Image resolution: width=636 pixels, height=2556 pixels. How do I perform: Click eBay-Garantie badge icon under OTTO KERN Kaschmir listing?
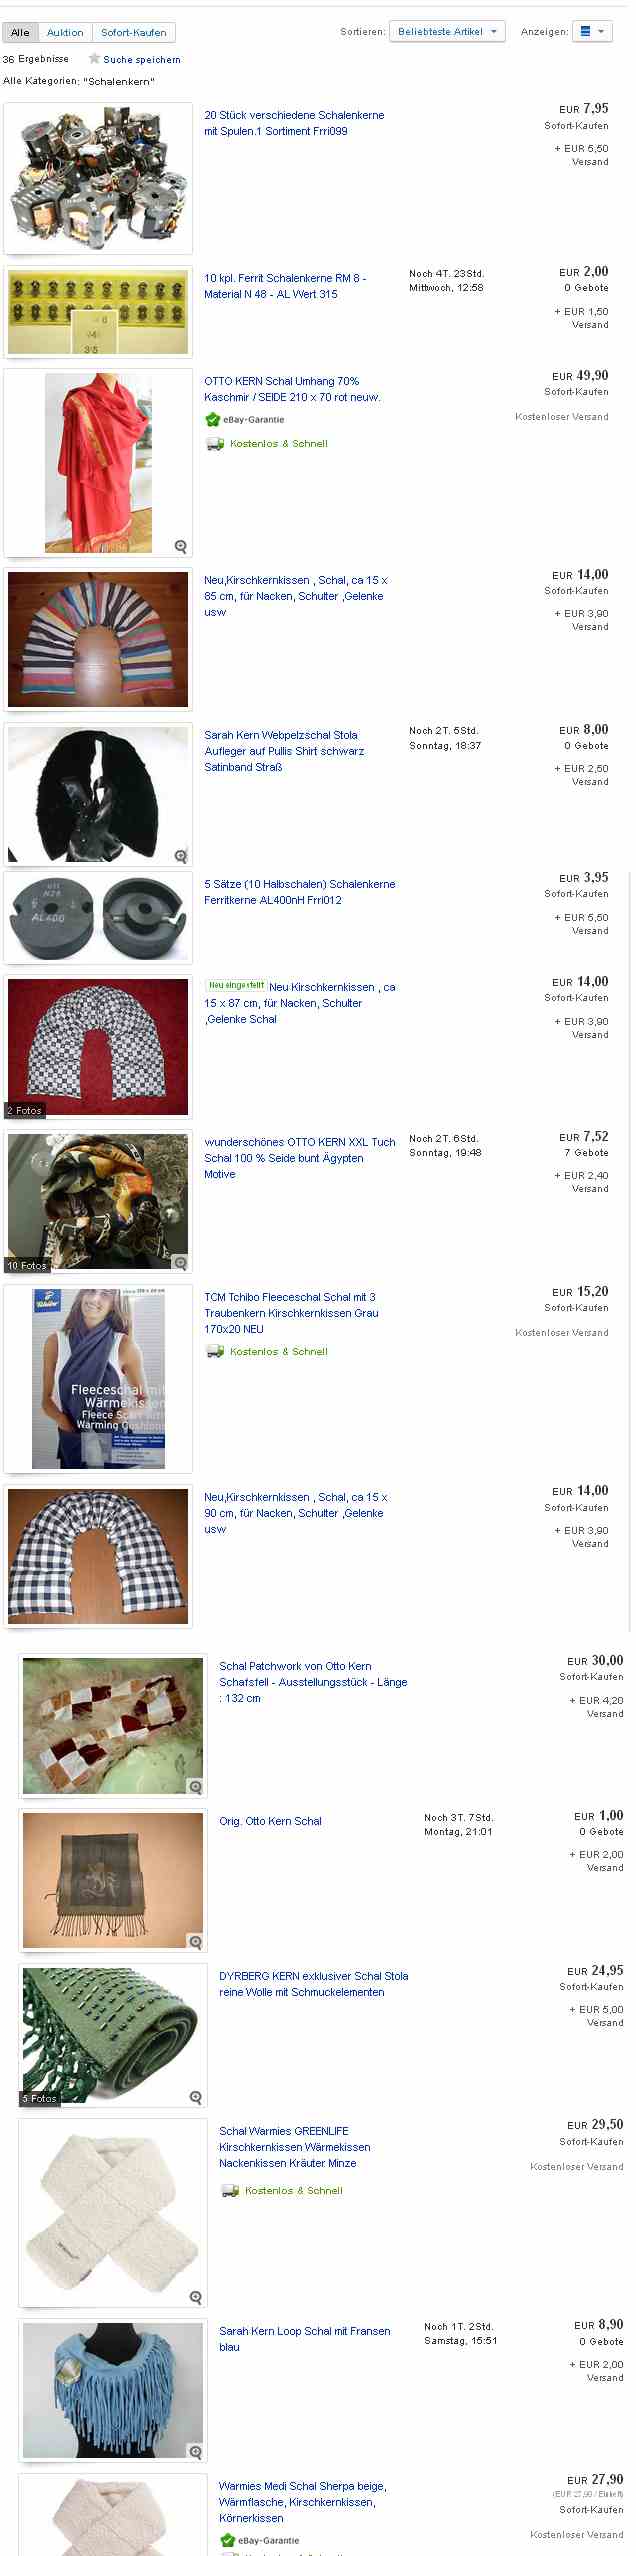(212, 420)
